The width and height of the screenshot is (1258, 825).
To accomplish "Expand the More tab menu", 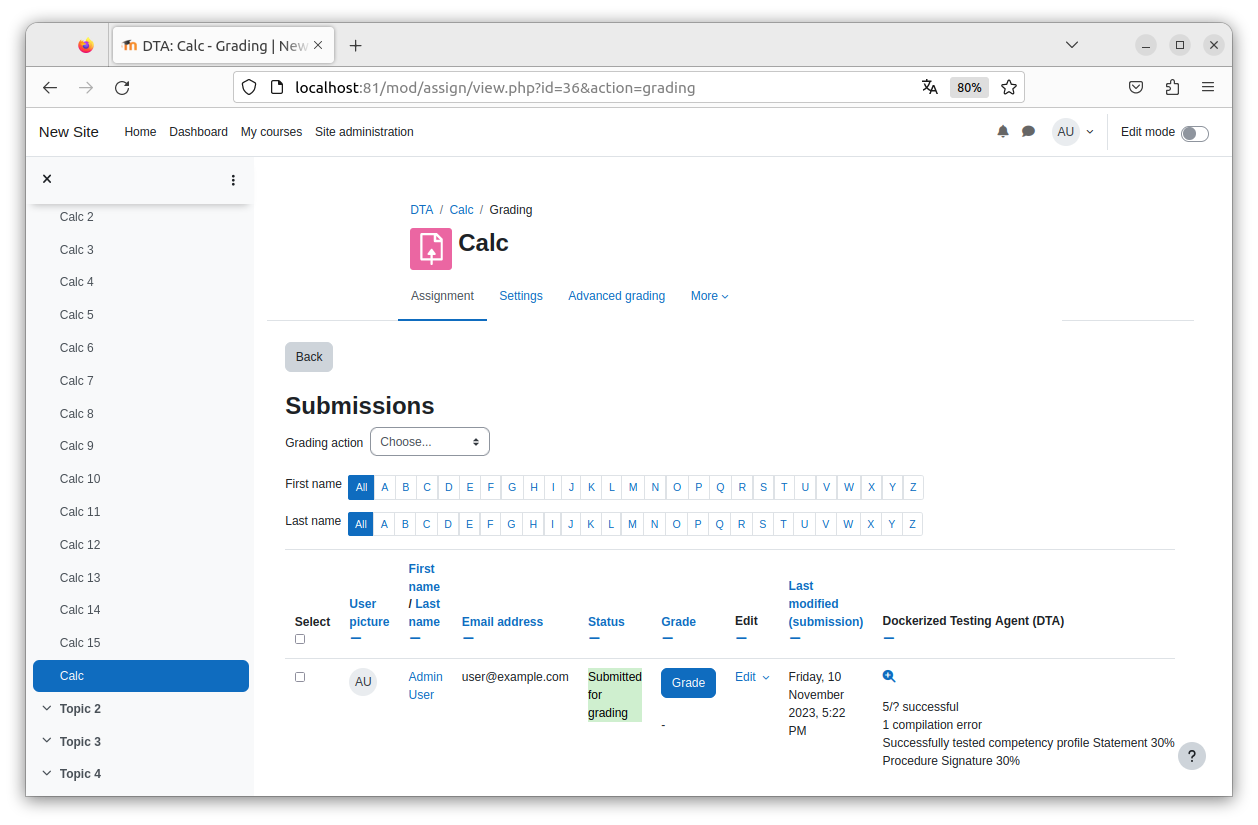I will coord(709,296).
